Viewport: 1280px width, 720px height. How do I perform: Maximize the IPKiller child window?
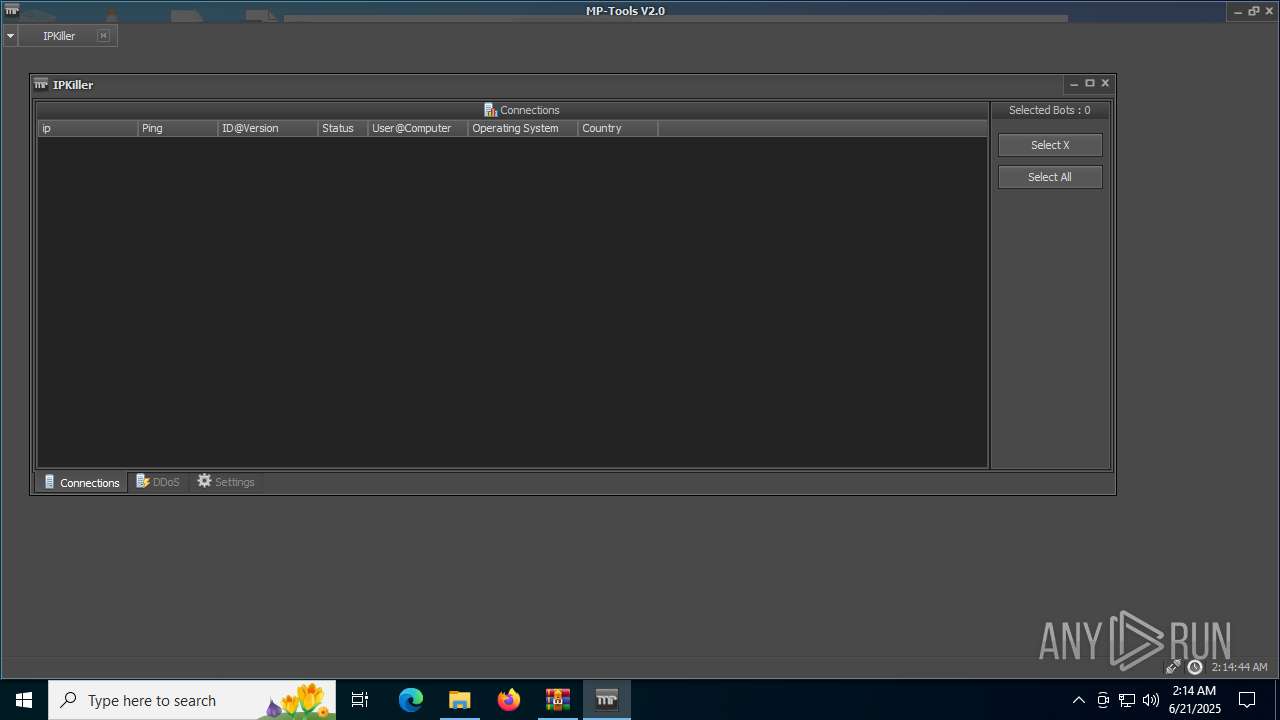(x=1090, y=84)
